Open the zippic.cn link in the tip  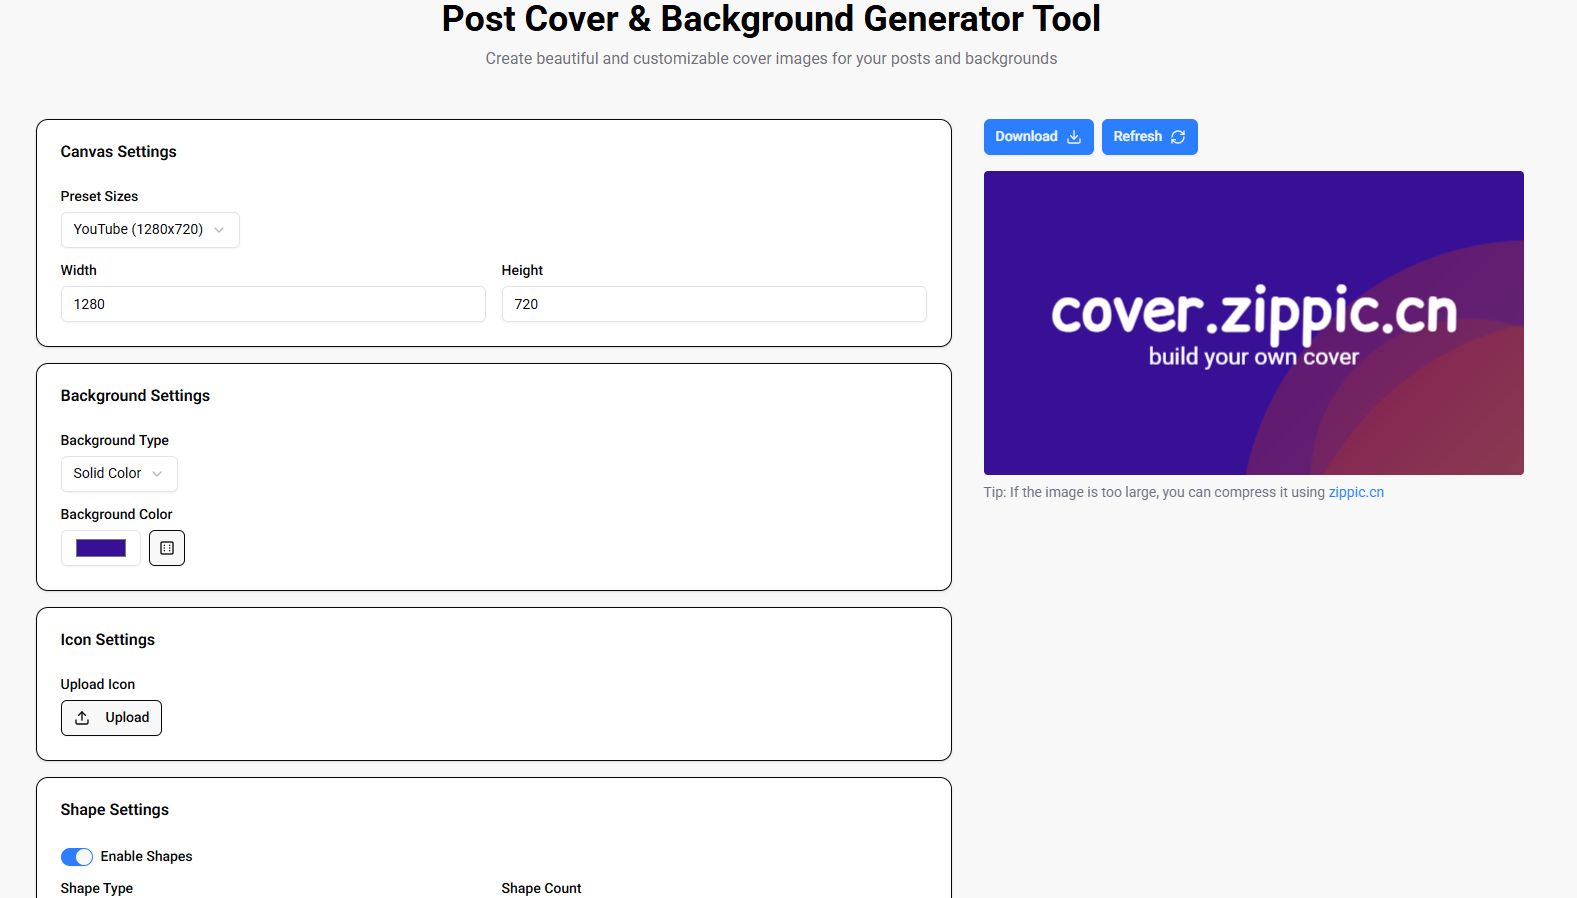[x=1356, y=492]
